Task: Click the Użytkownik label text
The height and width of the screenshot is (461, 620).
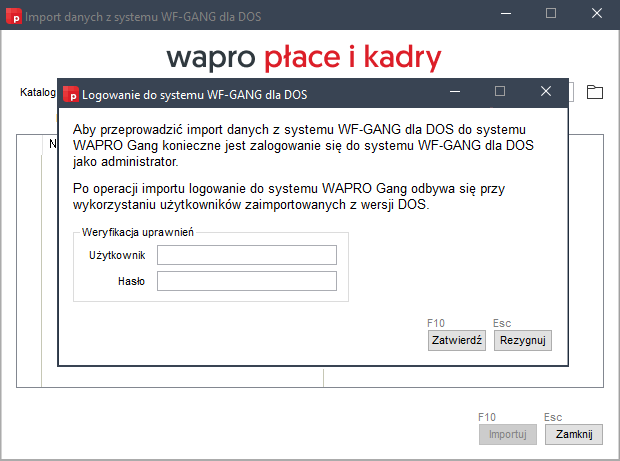Action: click(x=117, y=255)
